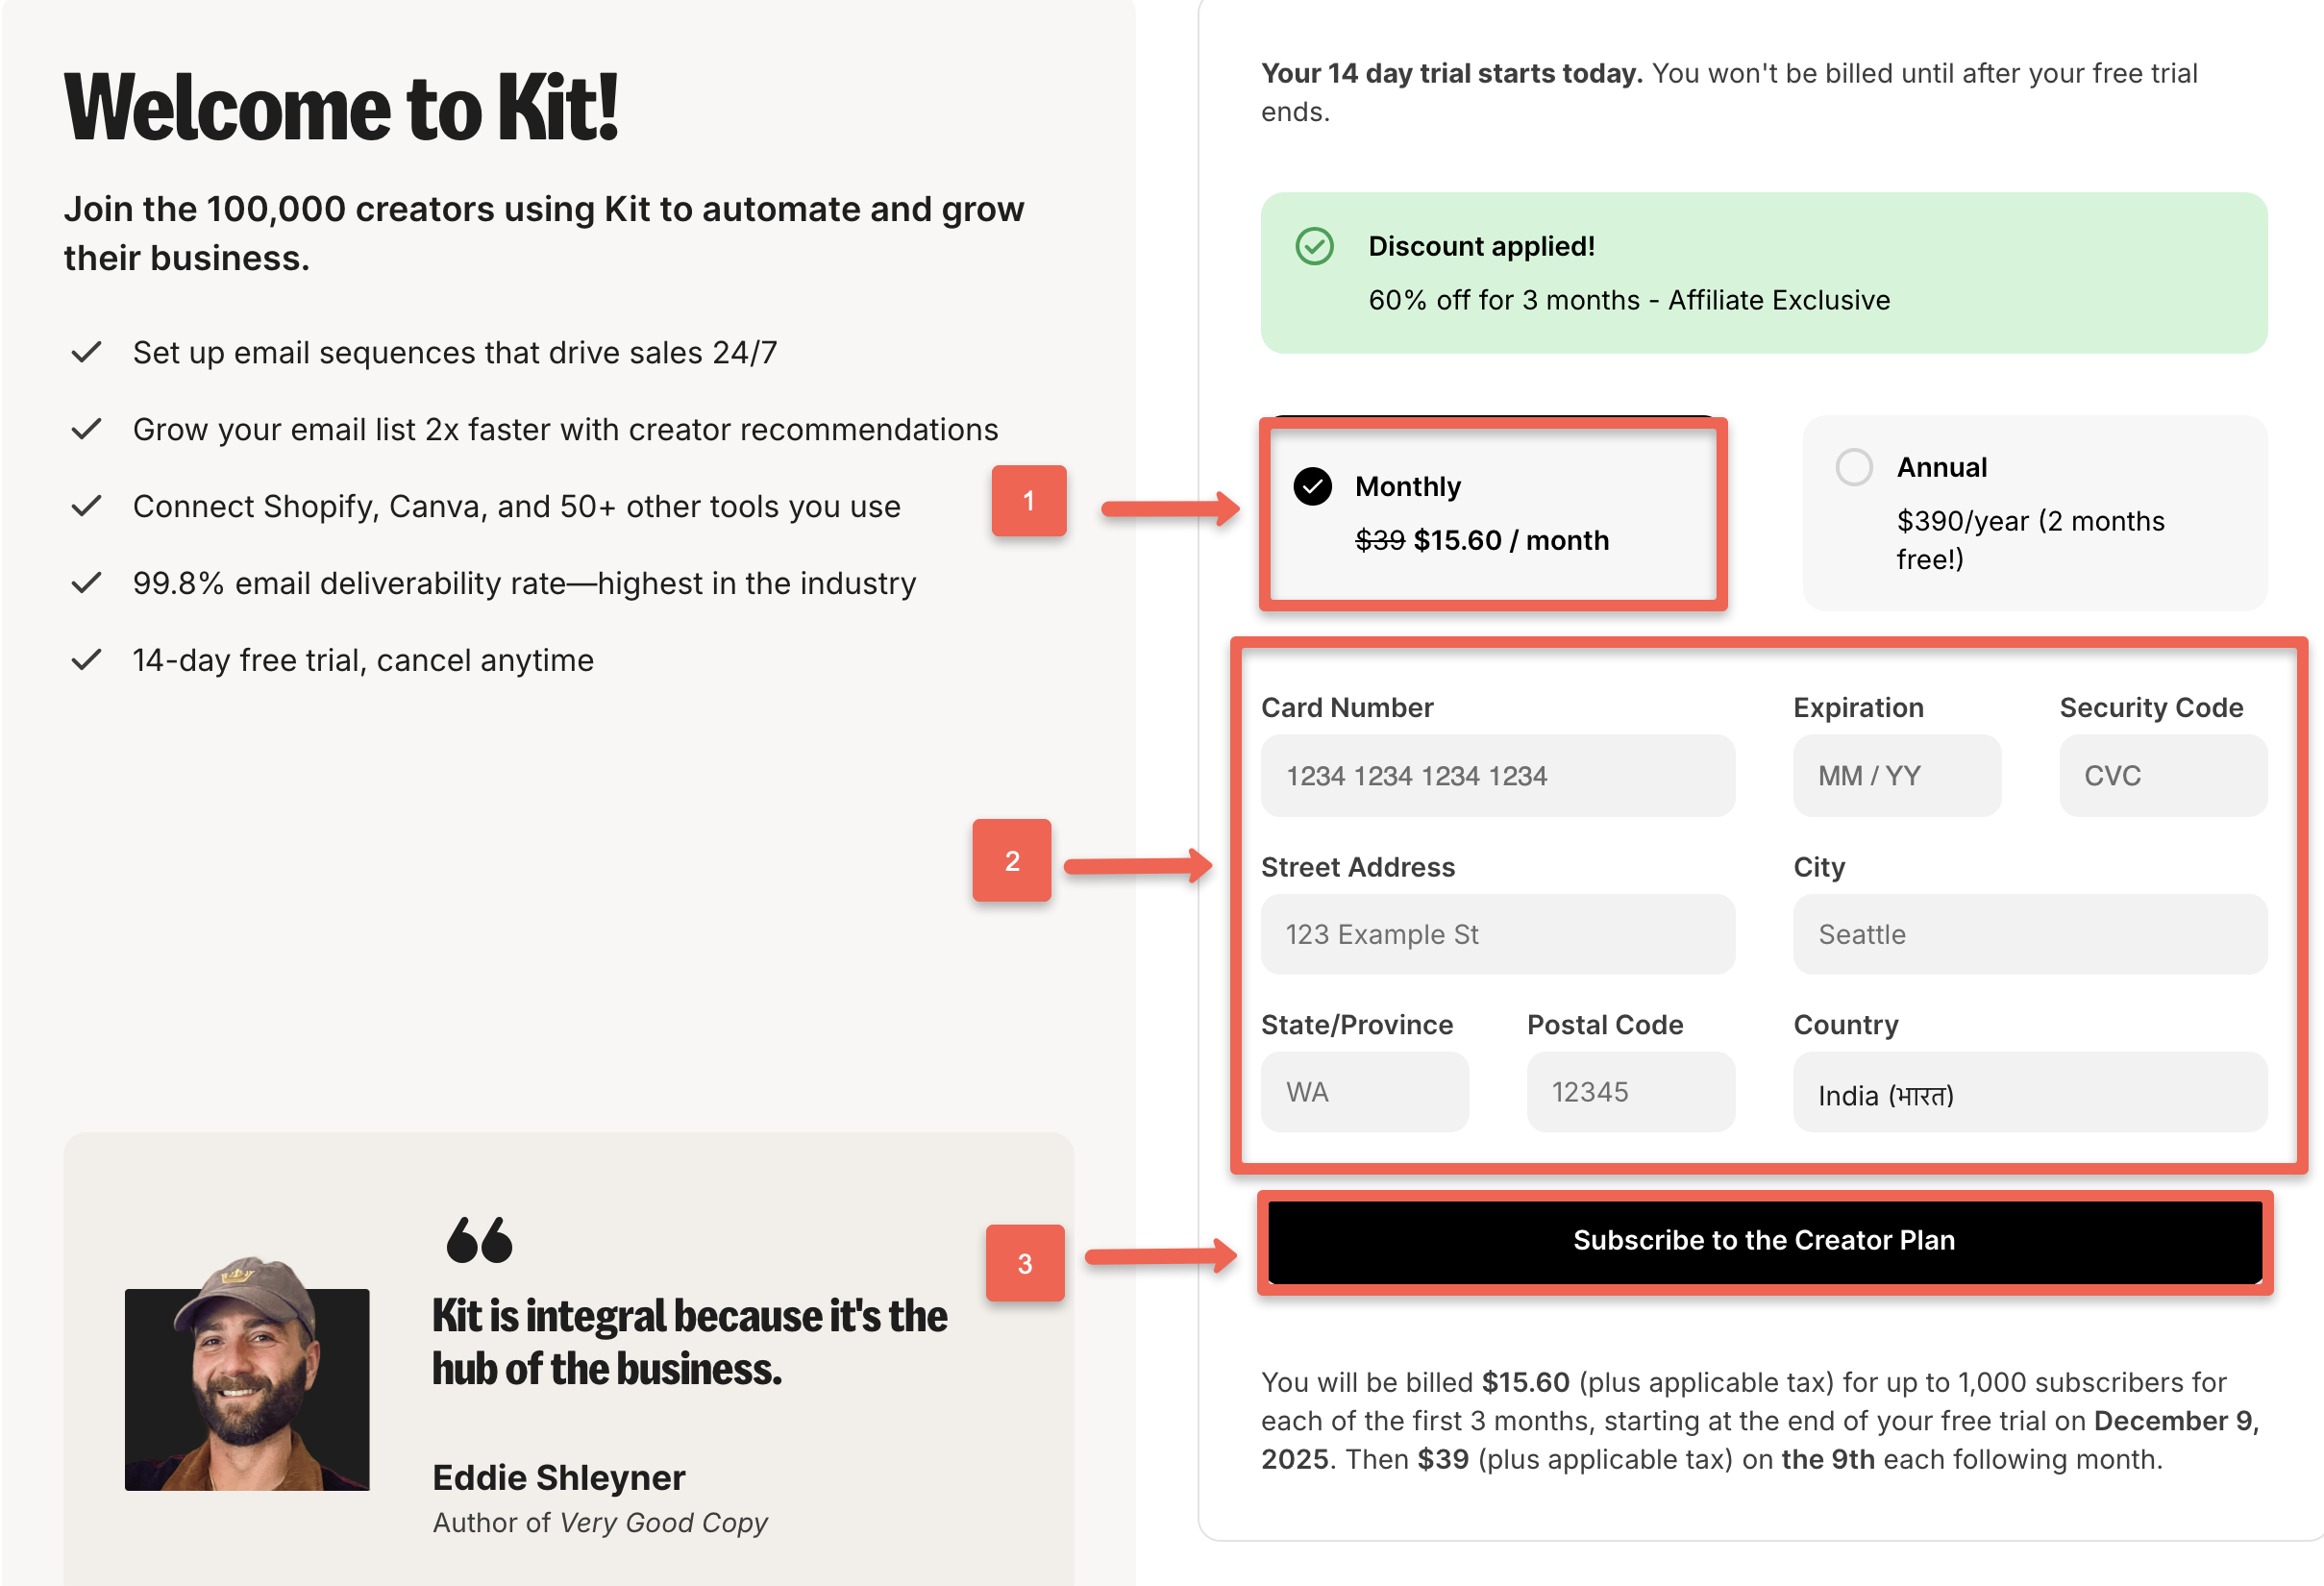The width and height of the screenshot is (2324, 1586).
Task: Open the State/Province selector showing WA
Action: (x=1365, y=1091)
